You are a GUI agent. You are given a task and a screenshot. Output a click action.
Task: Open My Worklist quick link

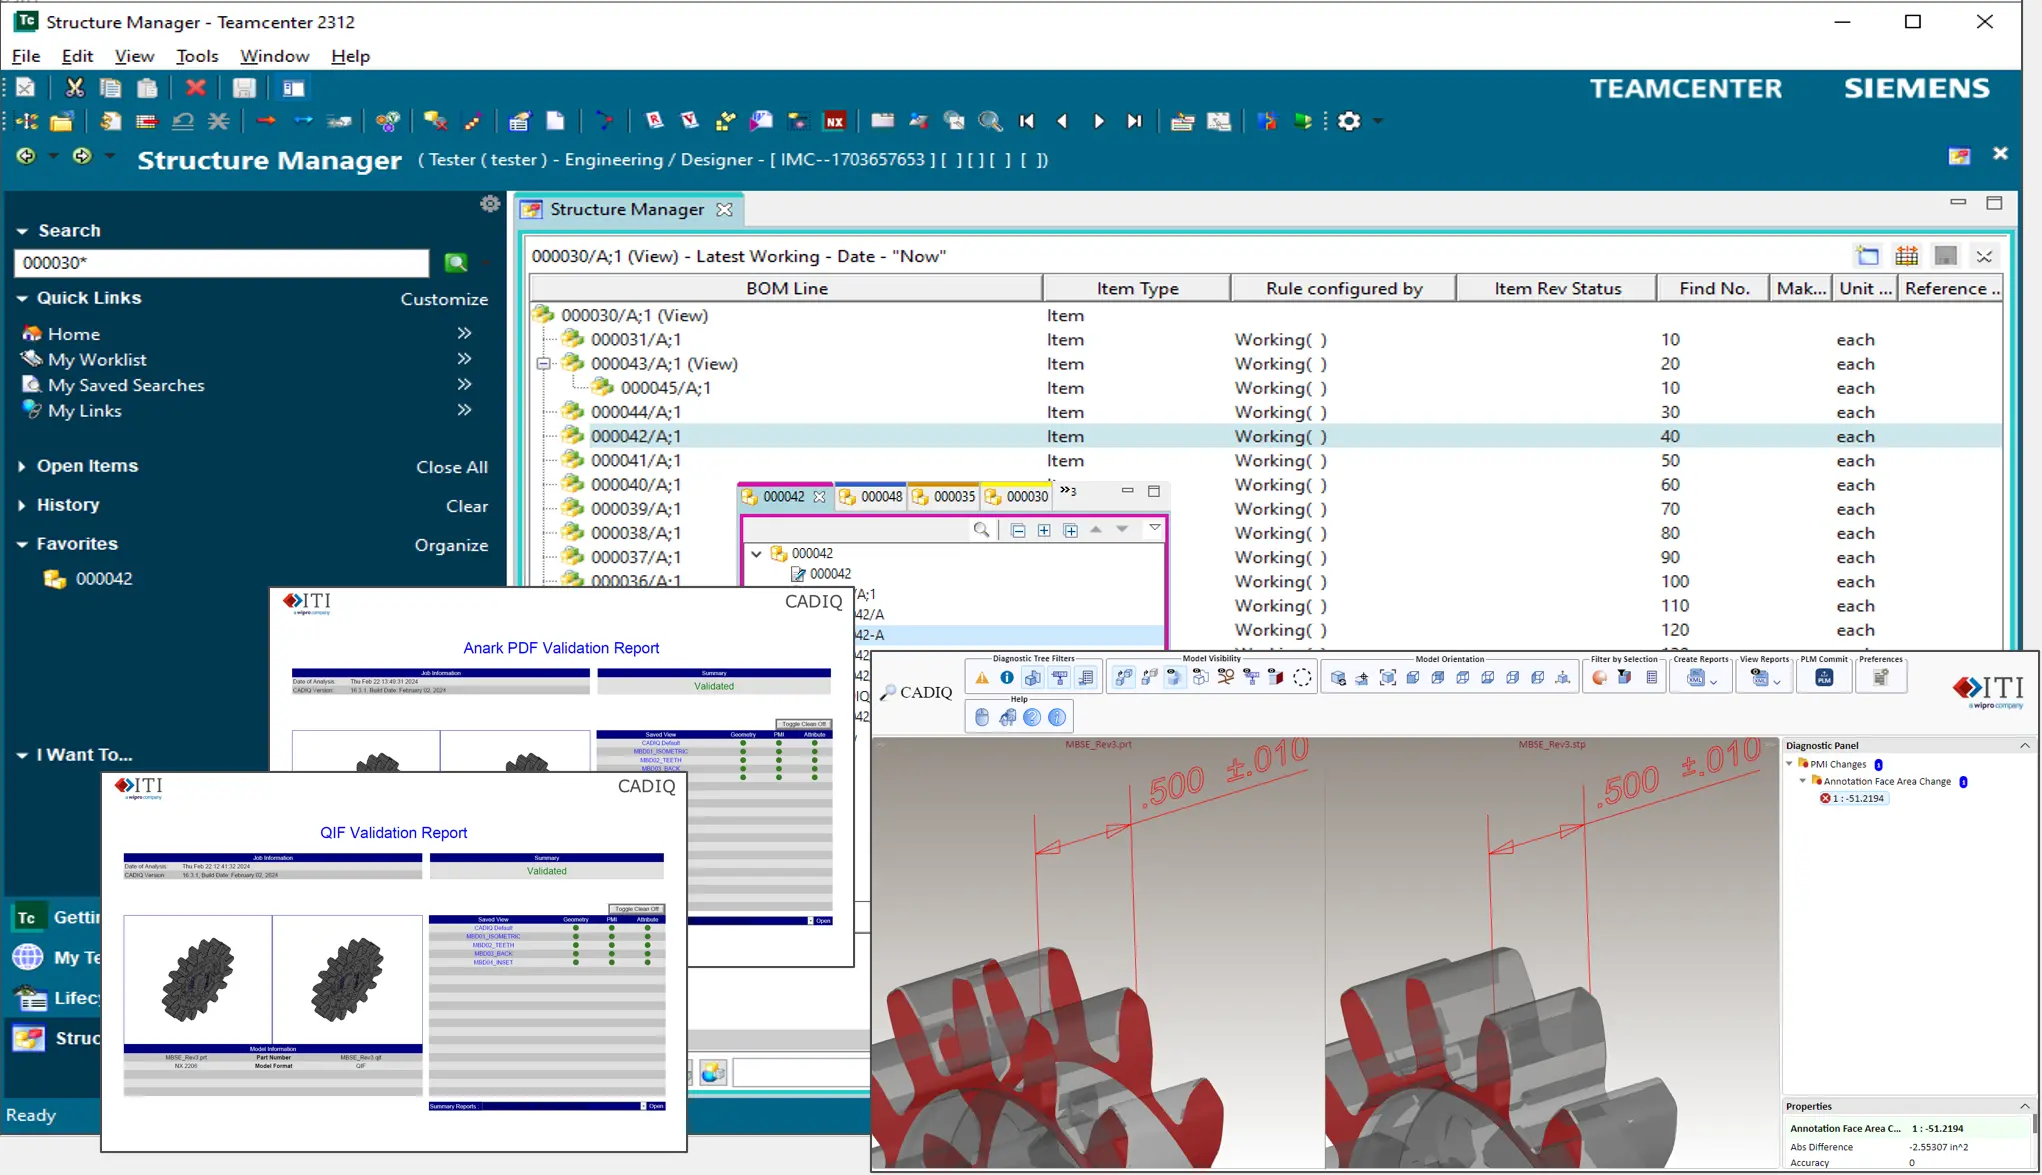[97, 359]
